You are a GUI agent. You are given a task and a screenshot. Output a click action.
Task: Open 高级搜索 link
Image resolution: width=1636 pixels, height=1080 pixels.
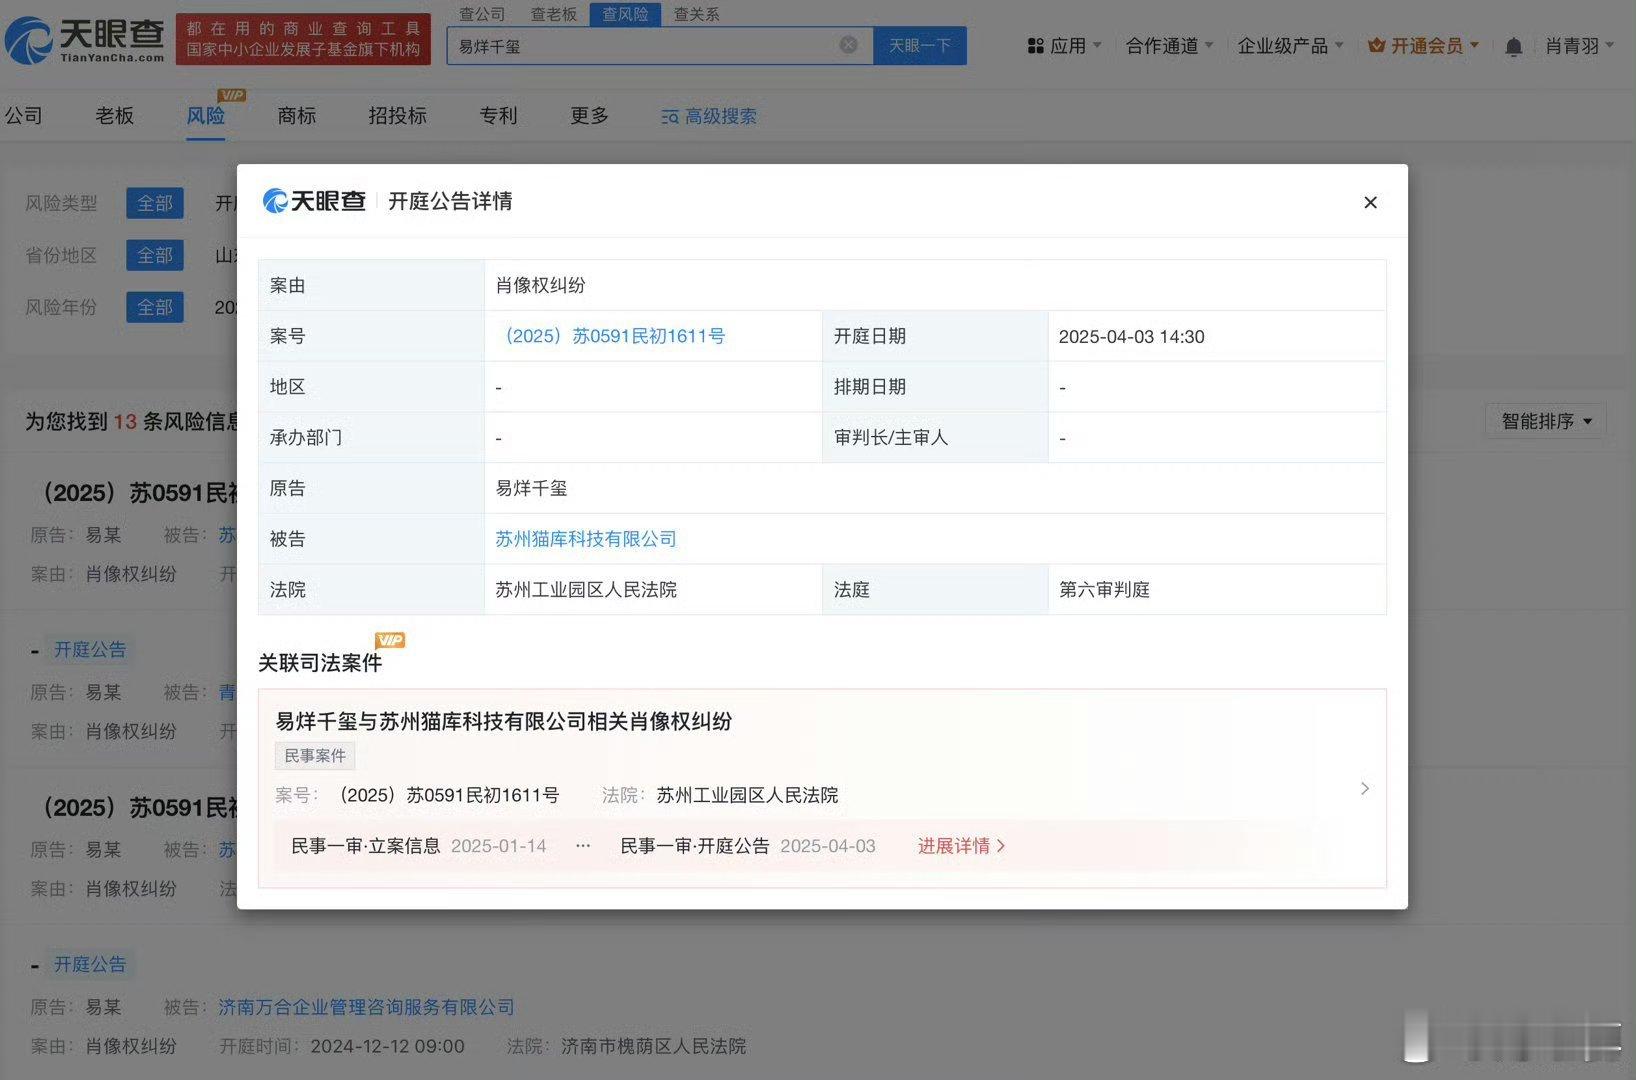(x=709, y=117)
